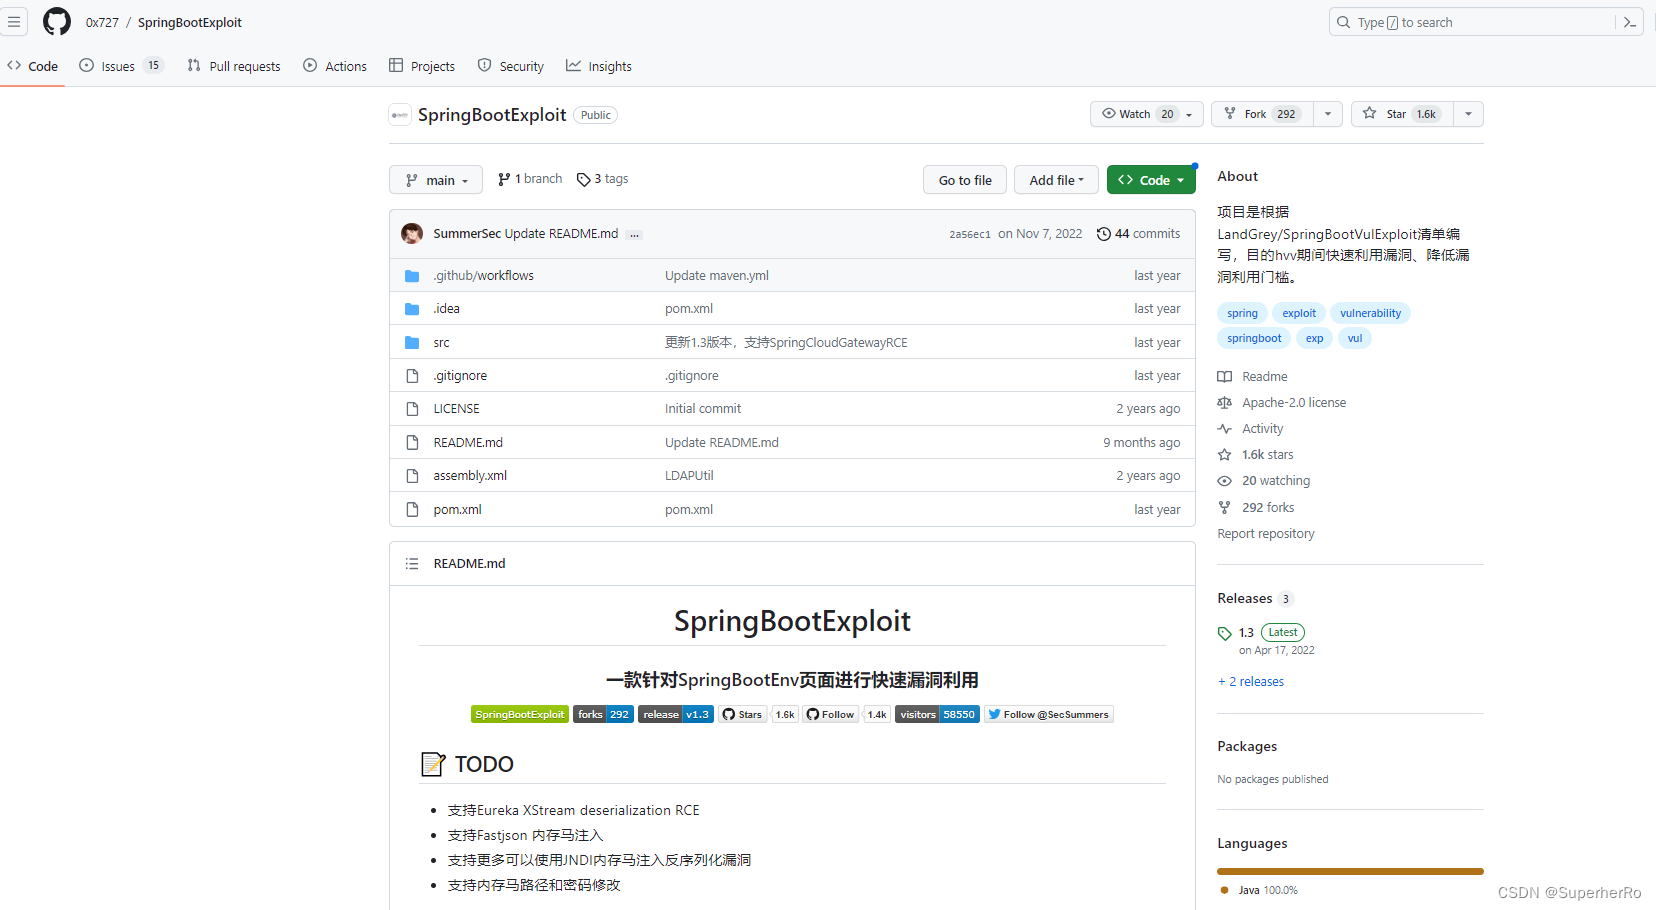Open the global navigation hamburger menu
1656x910 pixels.
click(15, 21)
